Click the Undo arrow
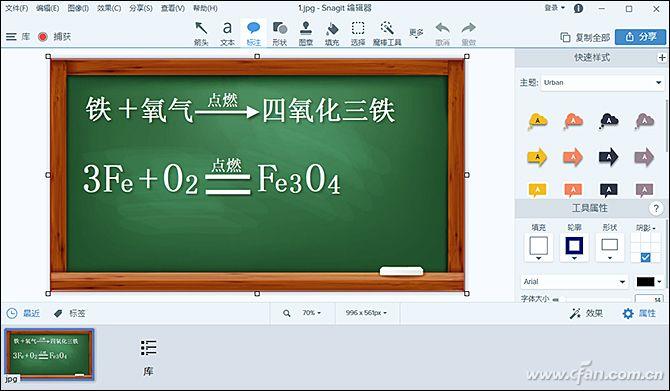 tap(443, 33)
